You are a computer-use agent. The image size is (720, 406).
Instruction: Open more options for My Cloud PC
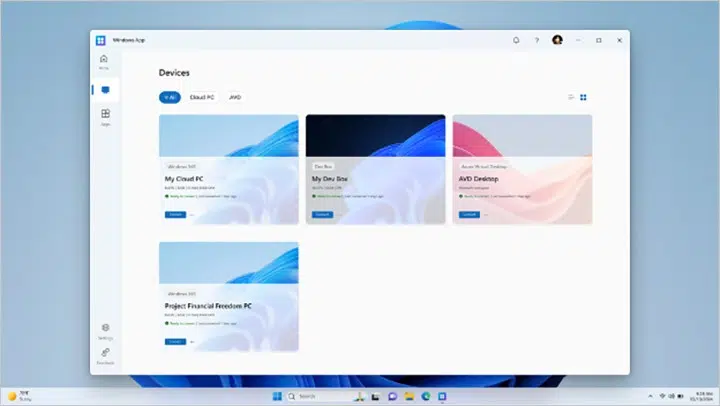pos(192,214)
